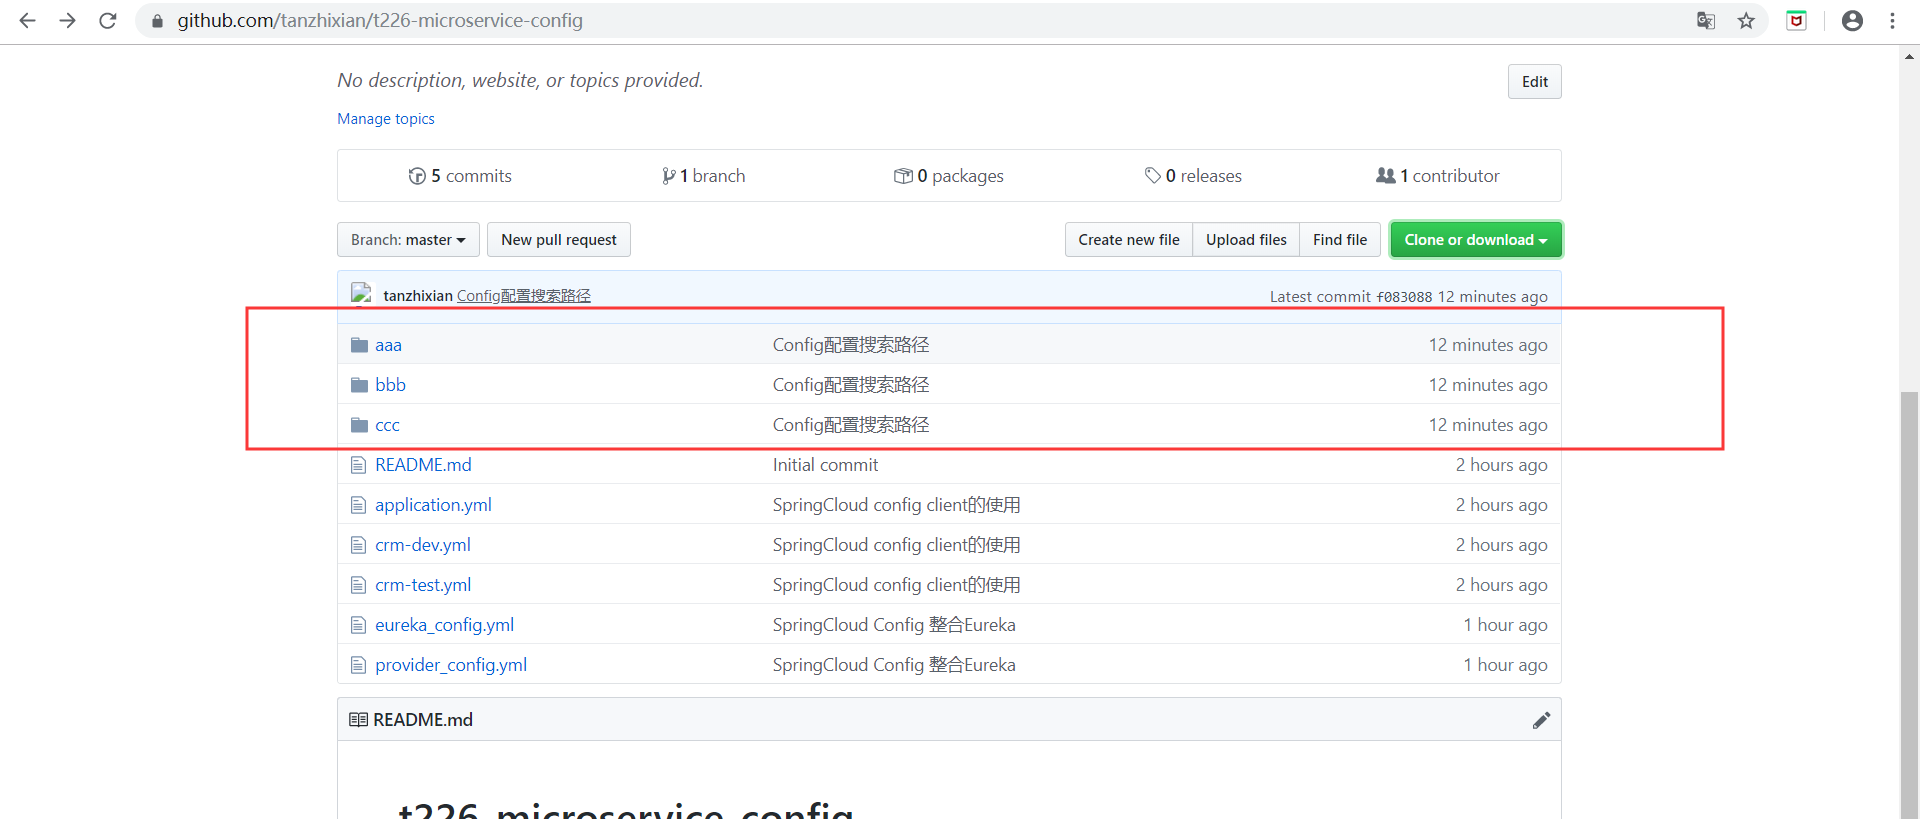Open the browser three-dot menu
Image resolution: width=1920 pixels, height=819 pixels.
coord(1892,20)
